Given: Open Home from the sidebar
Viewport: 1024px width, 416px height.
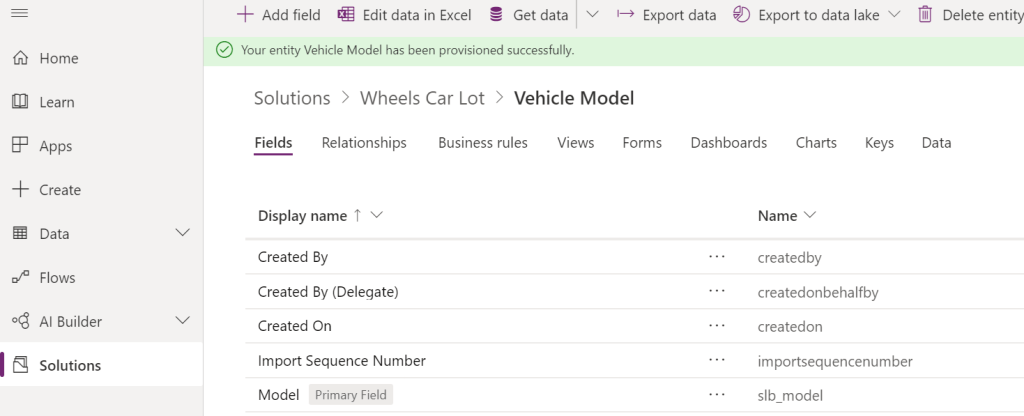Looking at the screenshot, I should coord(56,58).
